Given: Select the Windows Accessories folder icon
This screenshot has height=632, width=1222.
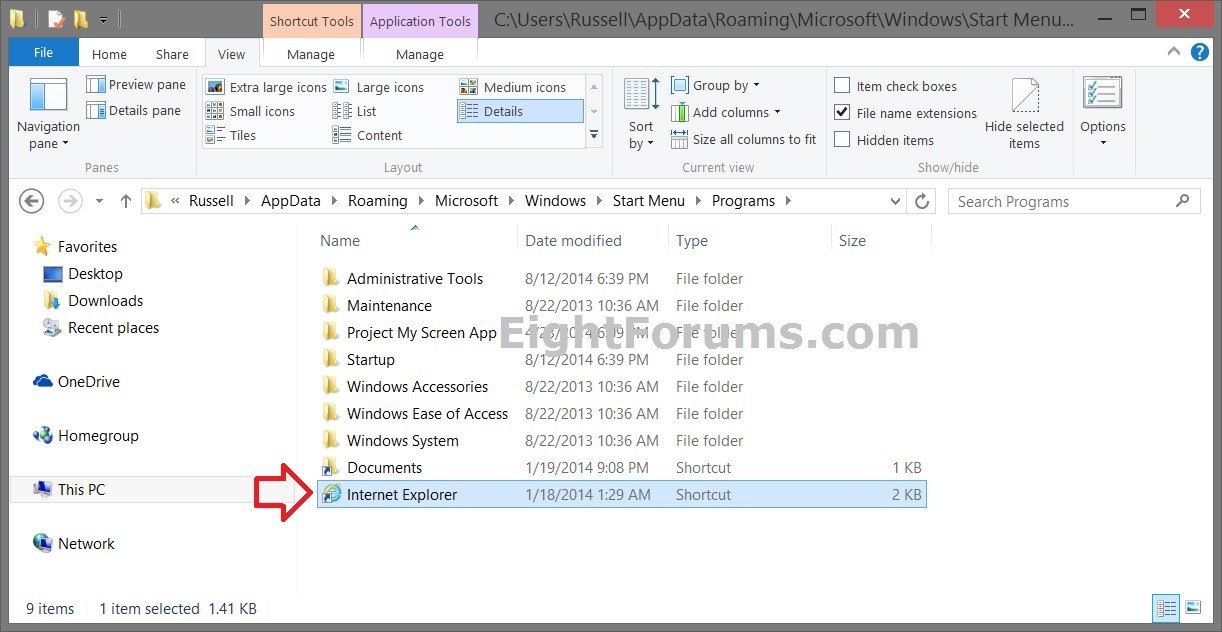Looking at the screenshot, I should 331,387.
